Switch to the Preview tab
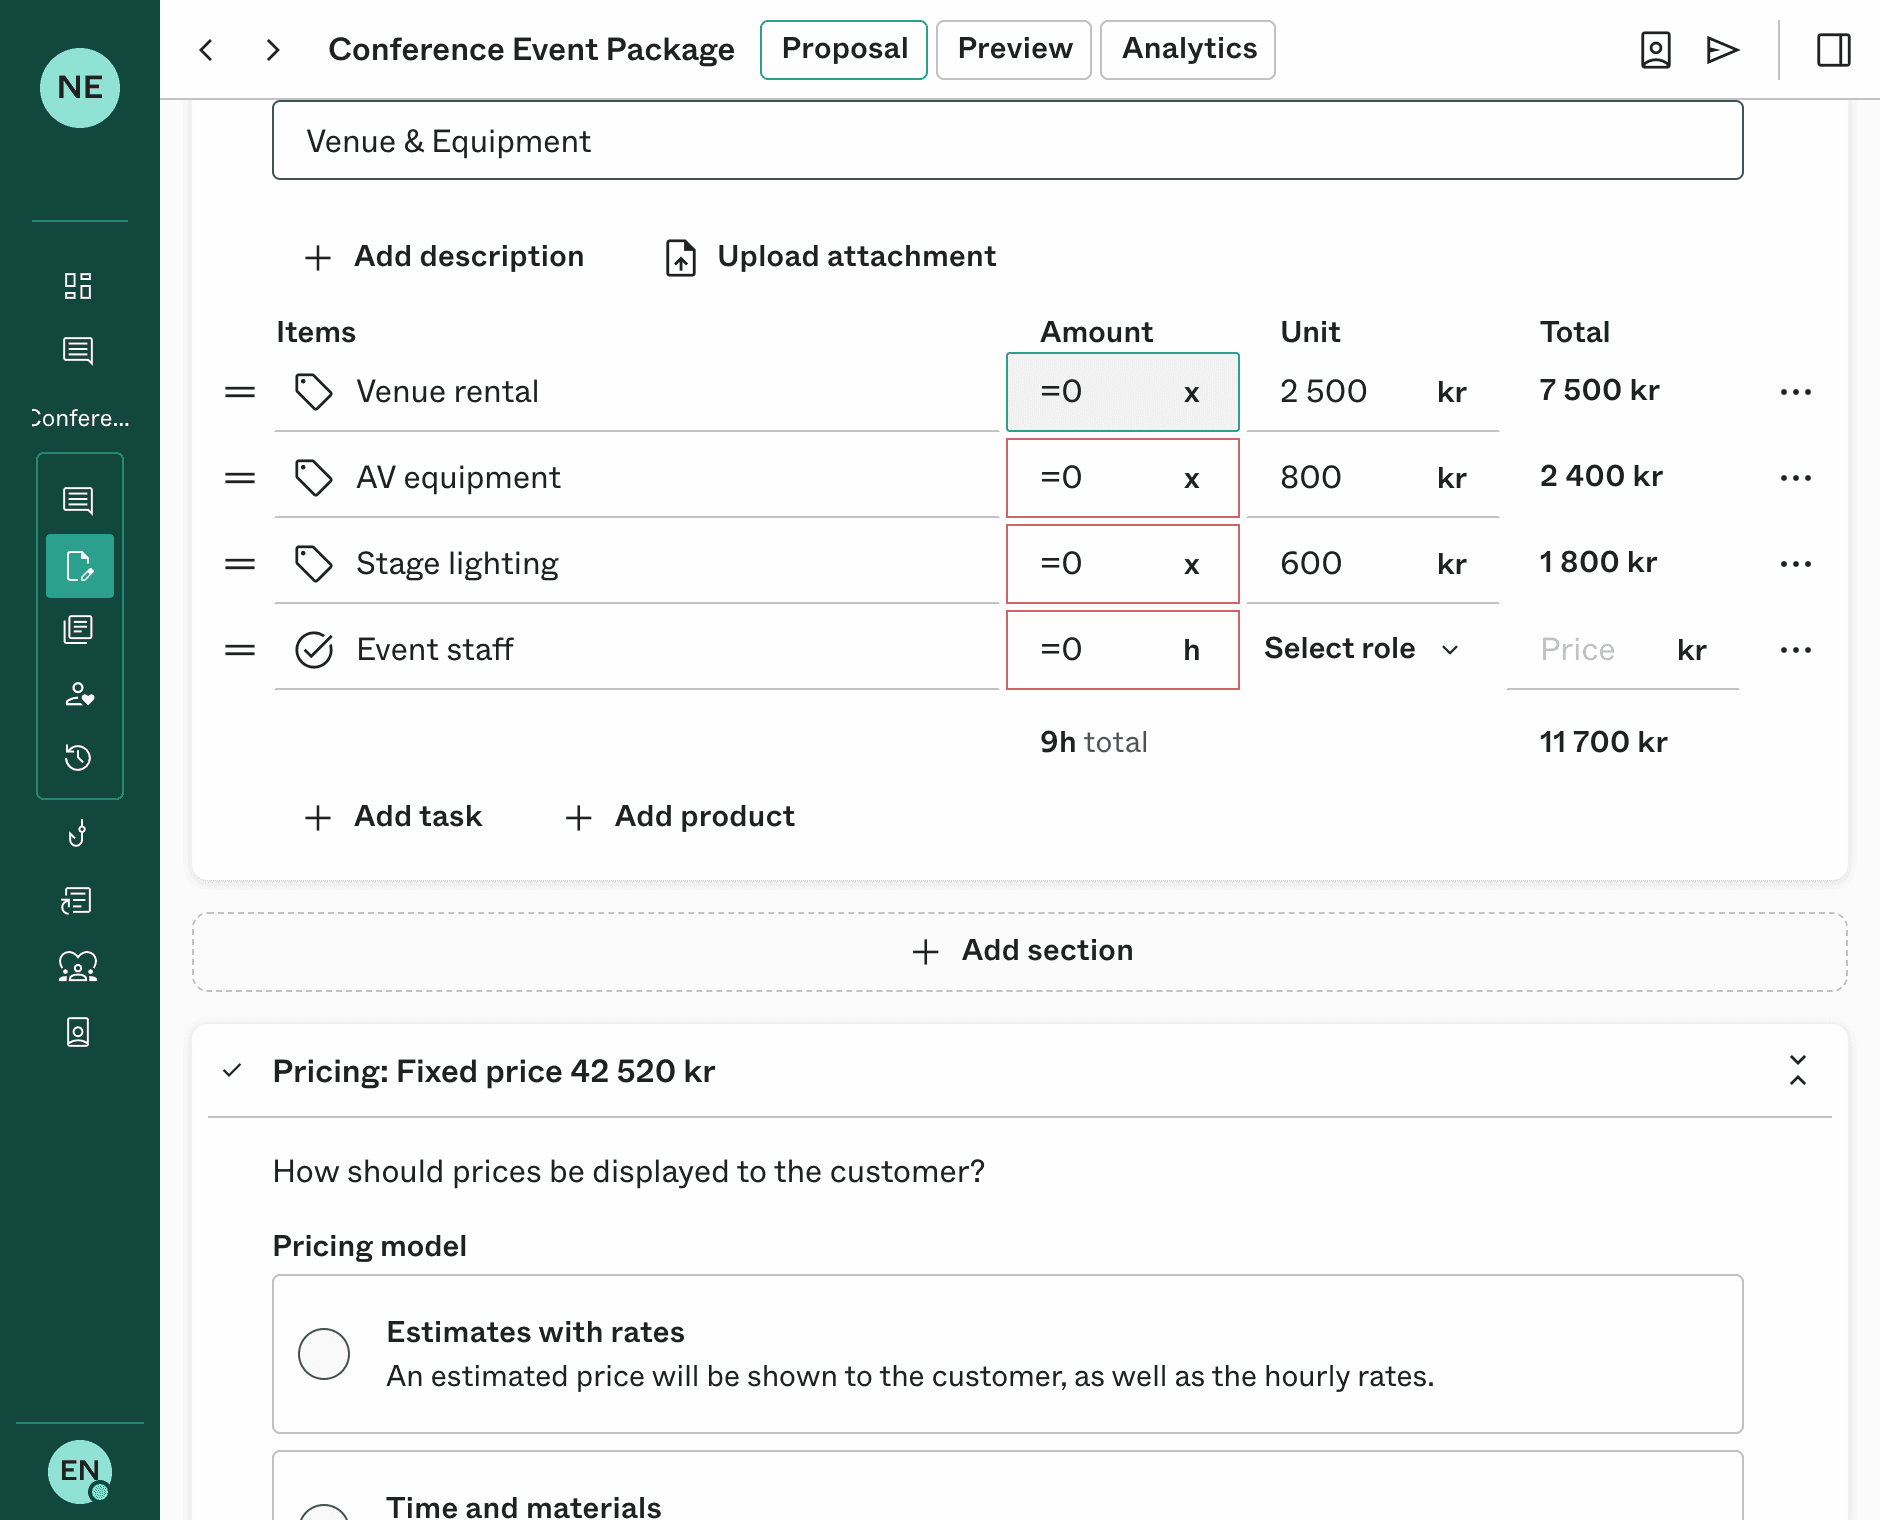The height and width of the screenshot is (1520, 1880). 1013,49
